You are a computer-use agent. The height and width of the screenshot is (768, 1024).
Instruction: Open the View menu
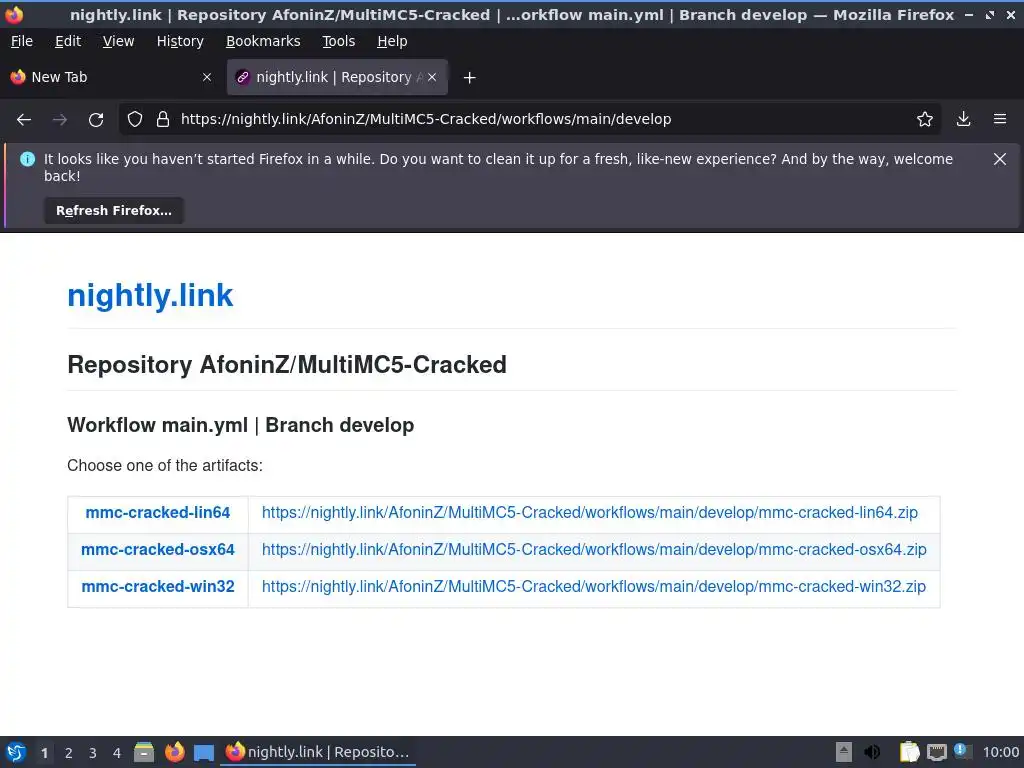point(118,41)
